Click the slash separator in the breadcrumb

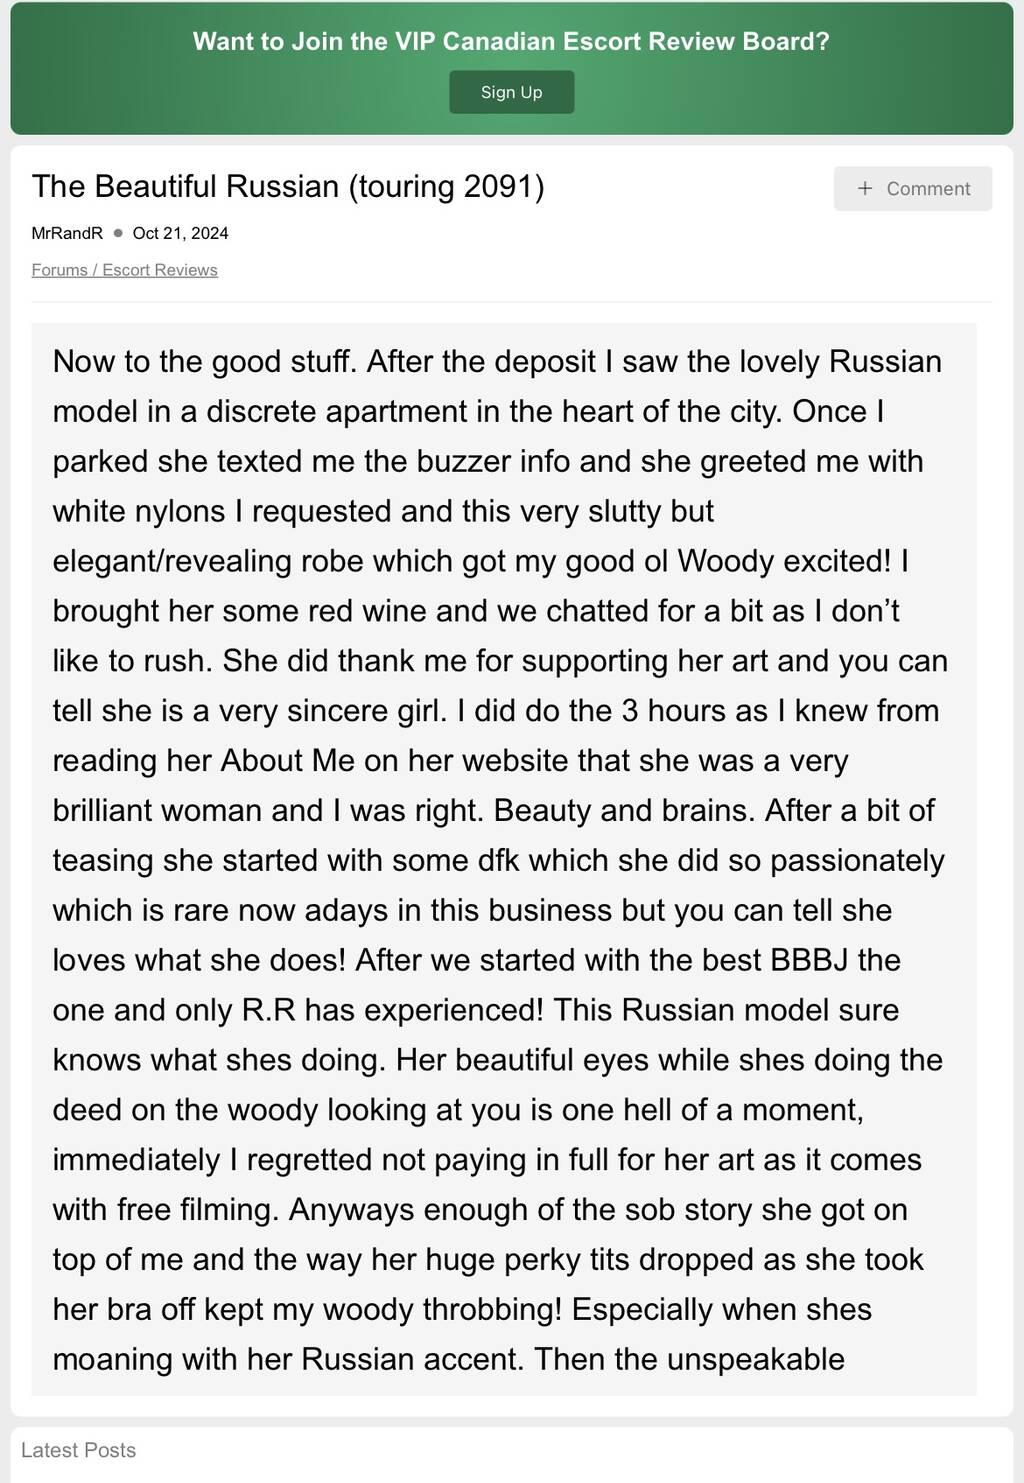click(95, 270)
